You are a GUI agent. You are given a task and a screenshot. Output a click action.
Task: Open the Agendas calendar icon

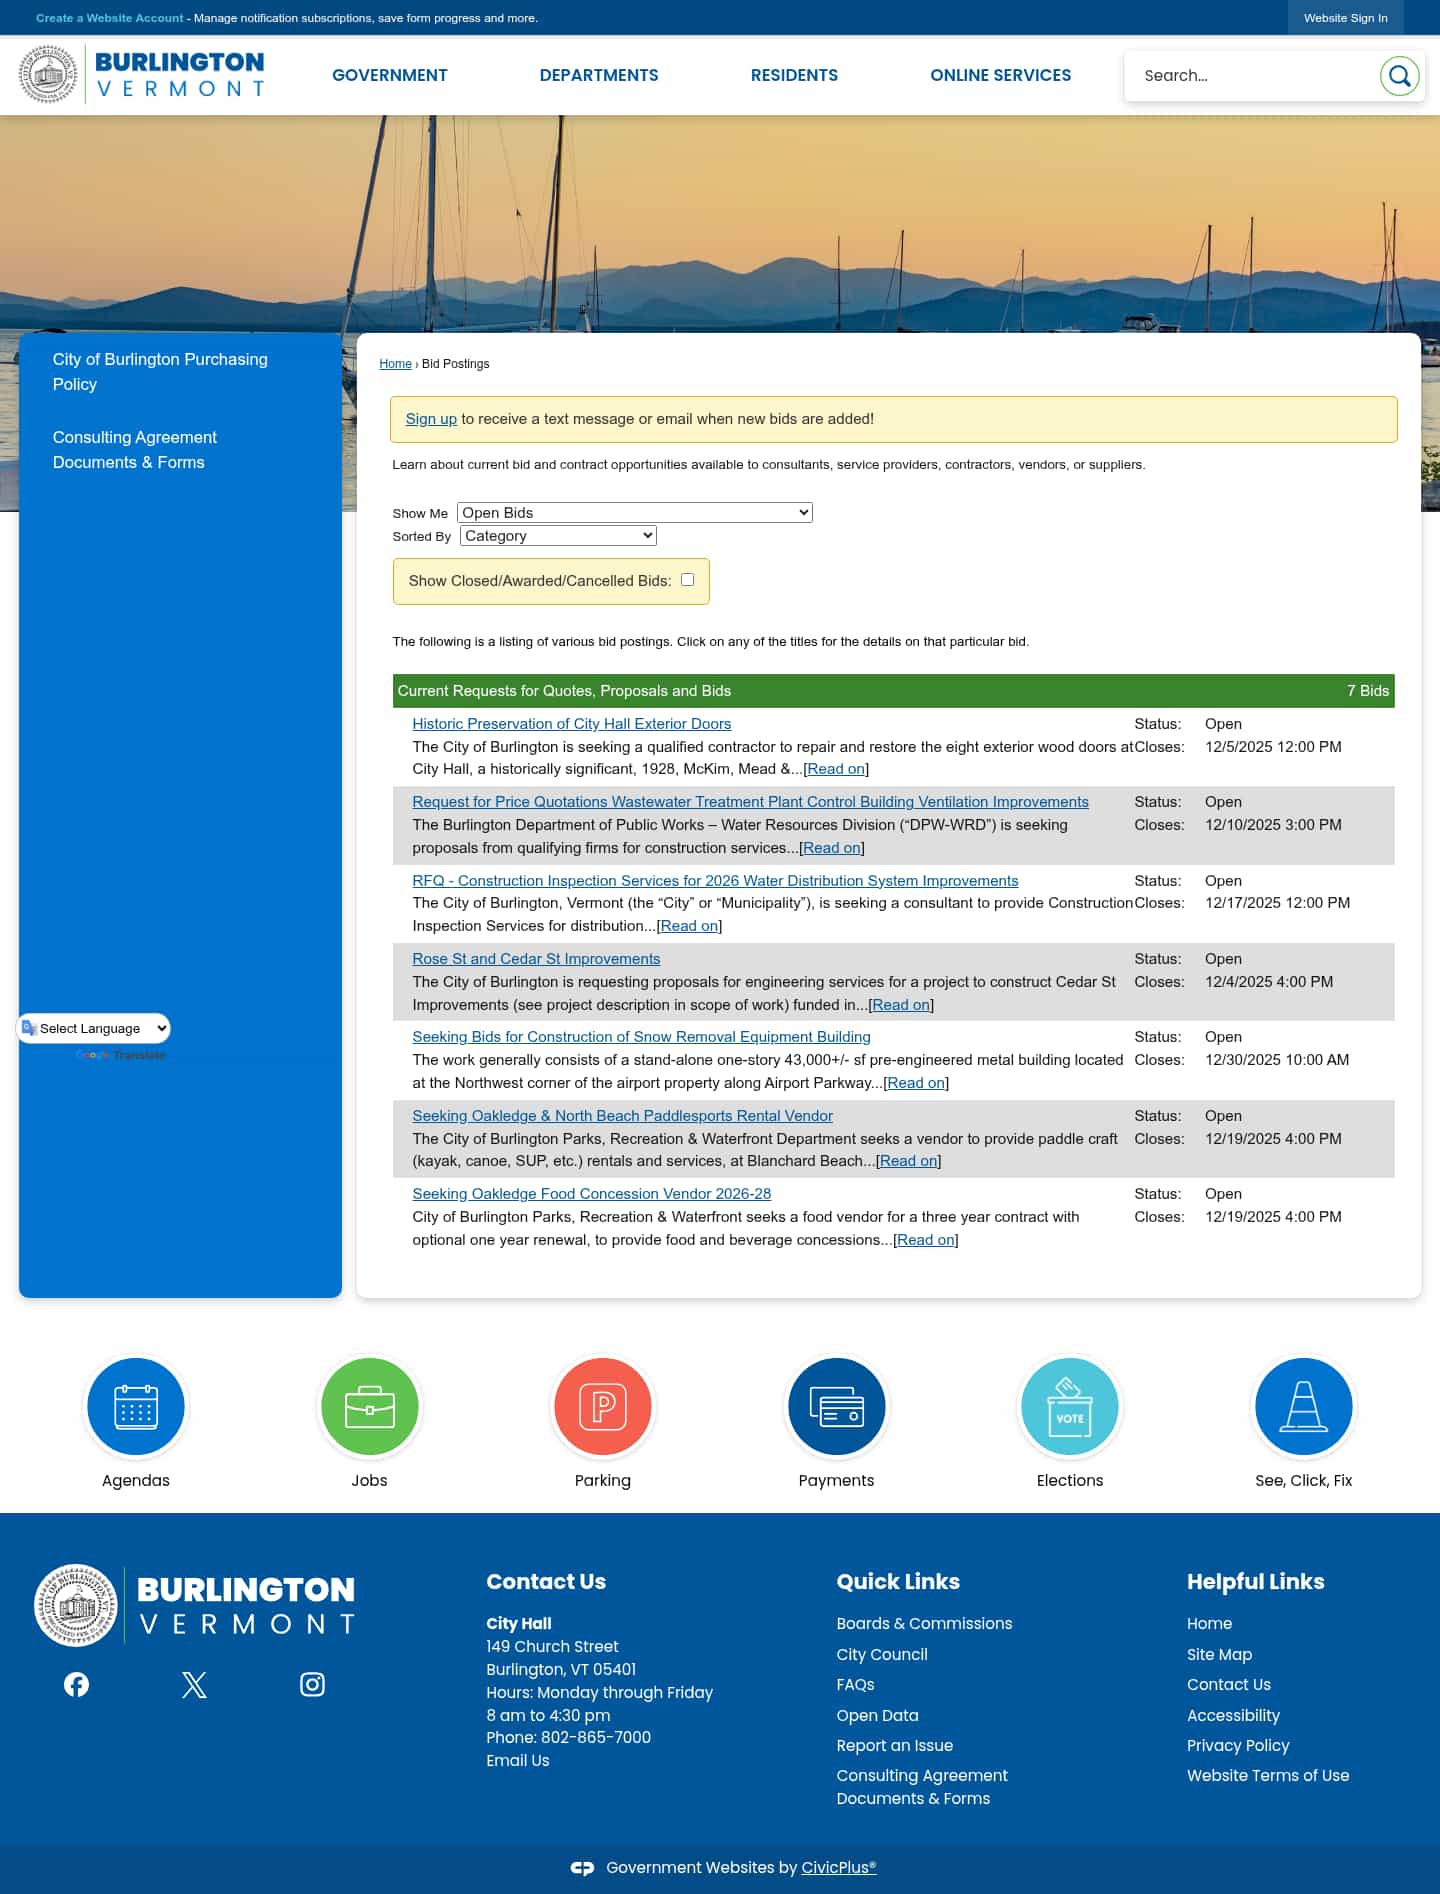136,1406
